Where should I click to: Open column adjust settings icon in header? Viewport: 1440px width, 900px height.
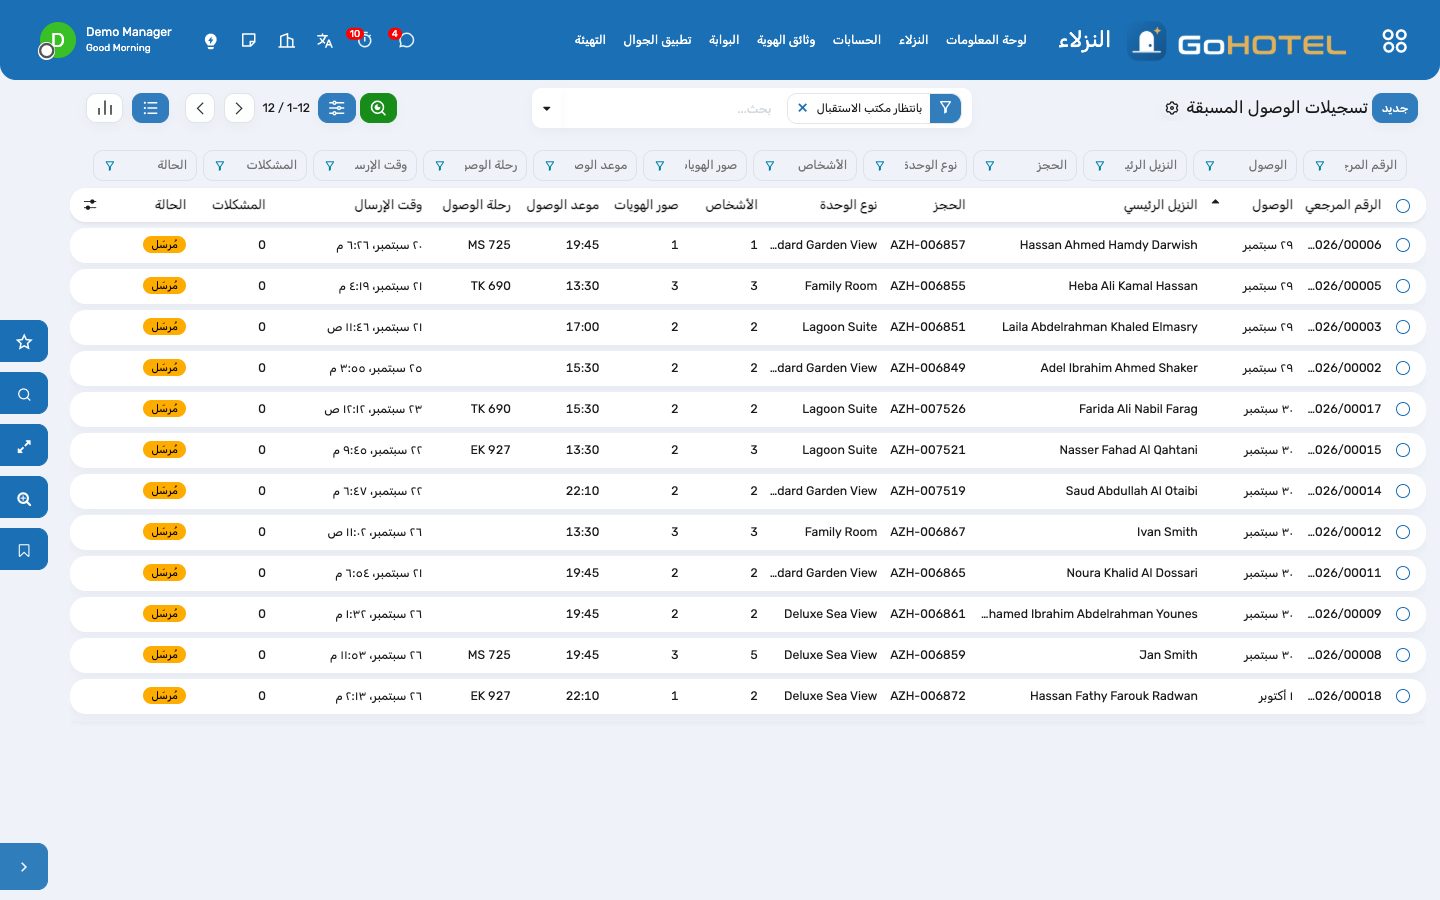tap(90, 205)
